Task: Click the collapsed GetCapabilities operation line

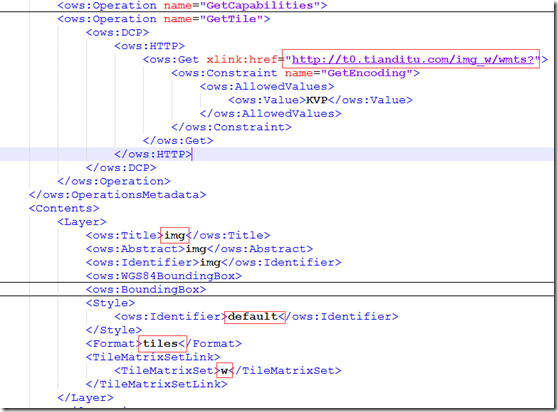Action: pos(192,5)
